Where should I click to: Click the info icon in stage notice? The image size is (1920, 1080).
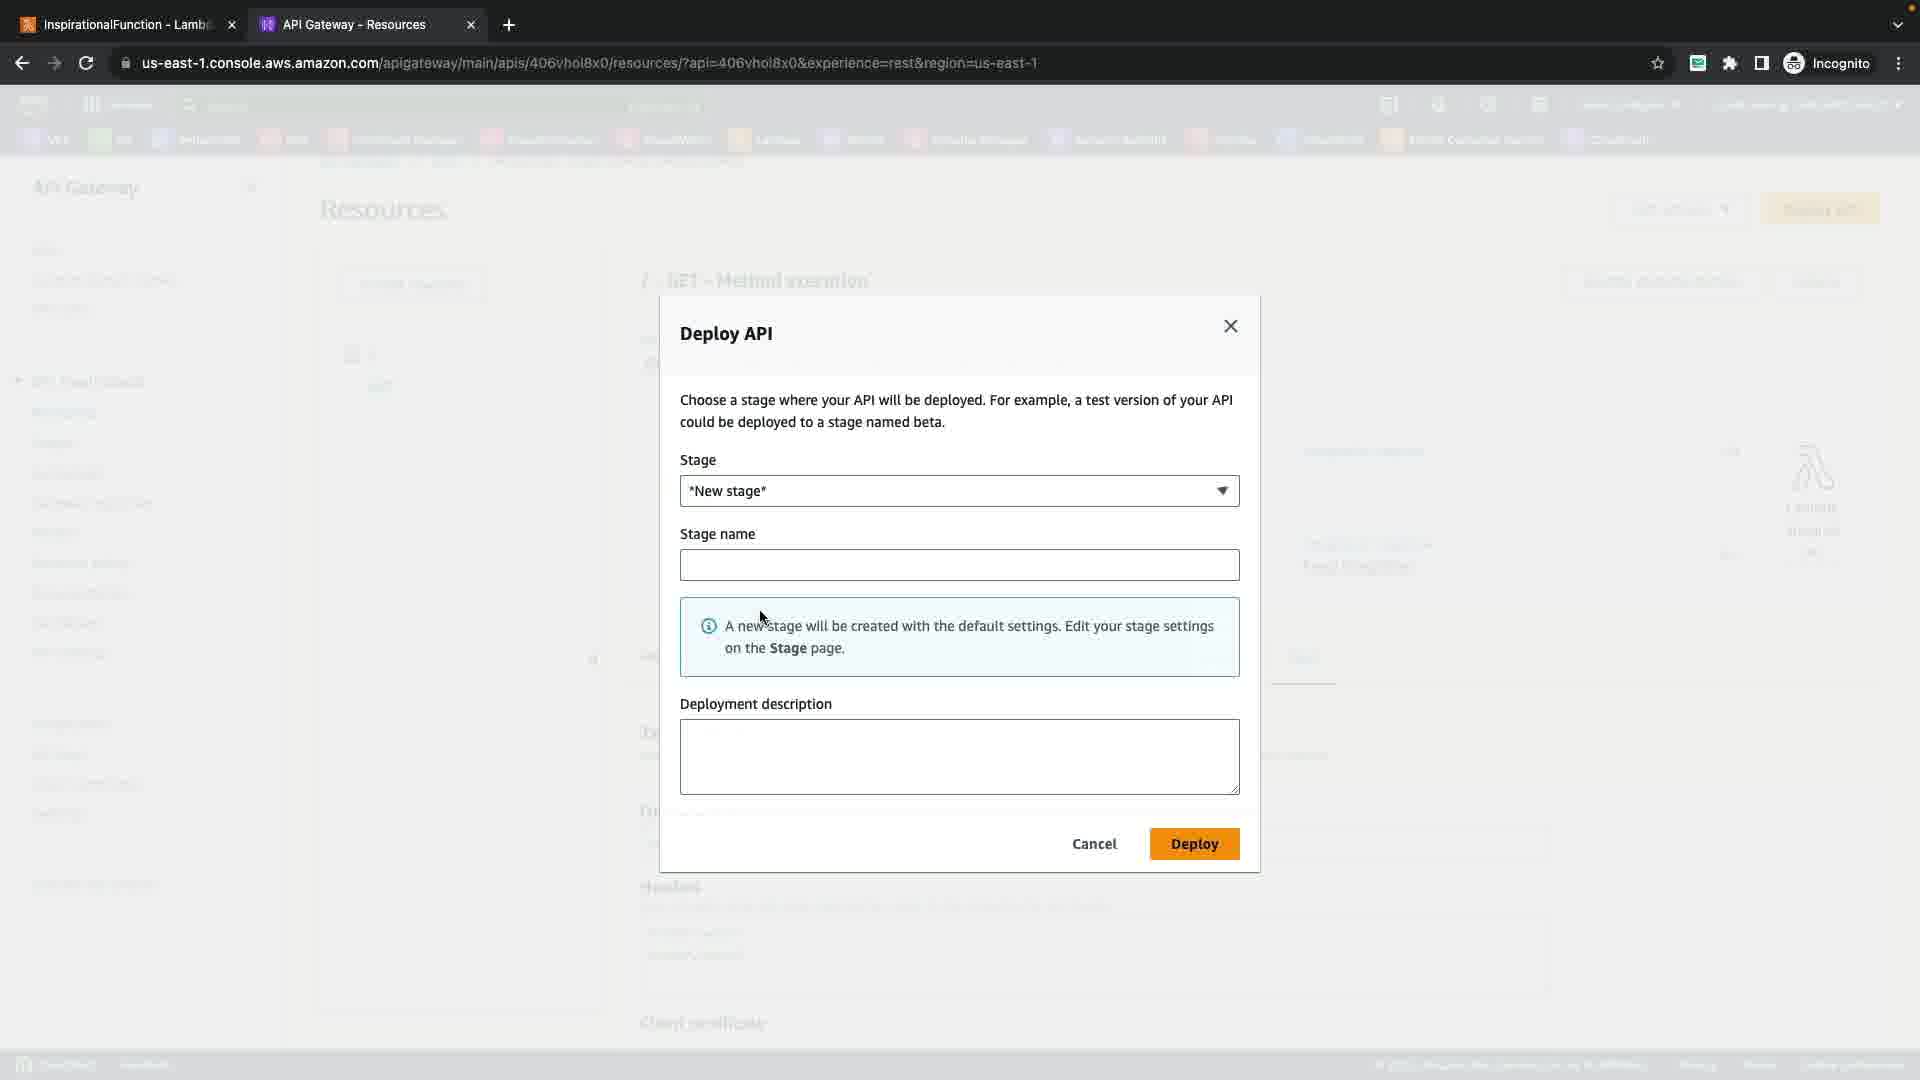pos(709,627)
